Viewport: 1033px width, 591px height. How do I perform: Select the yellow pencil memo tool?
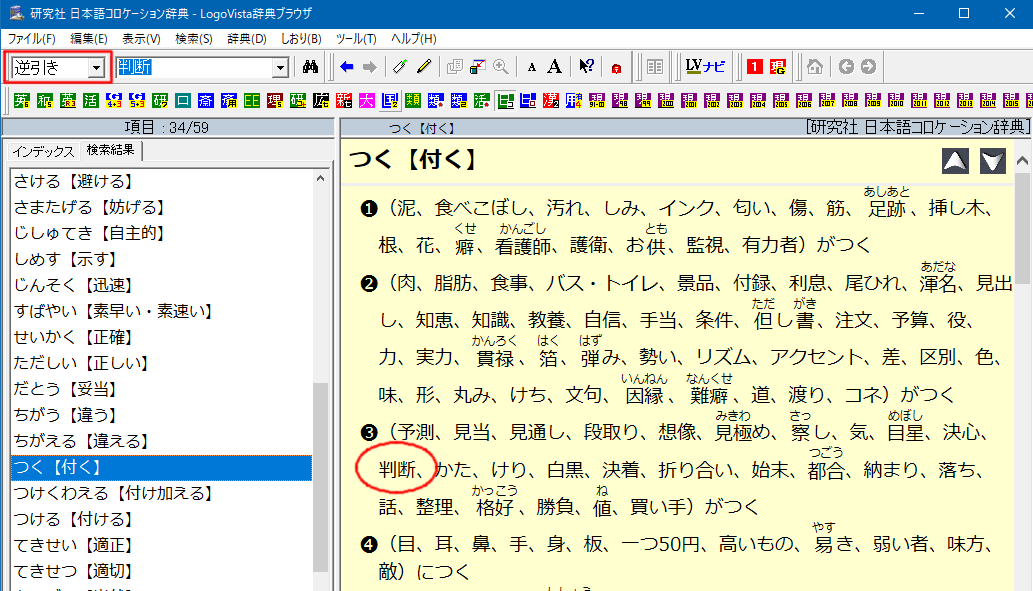point(424,67)
